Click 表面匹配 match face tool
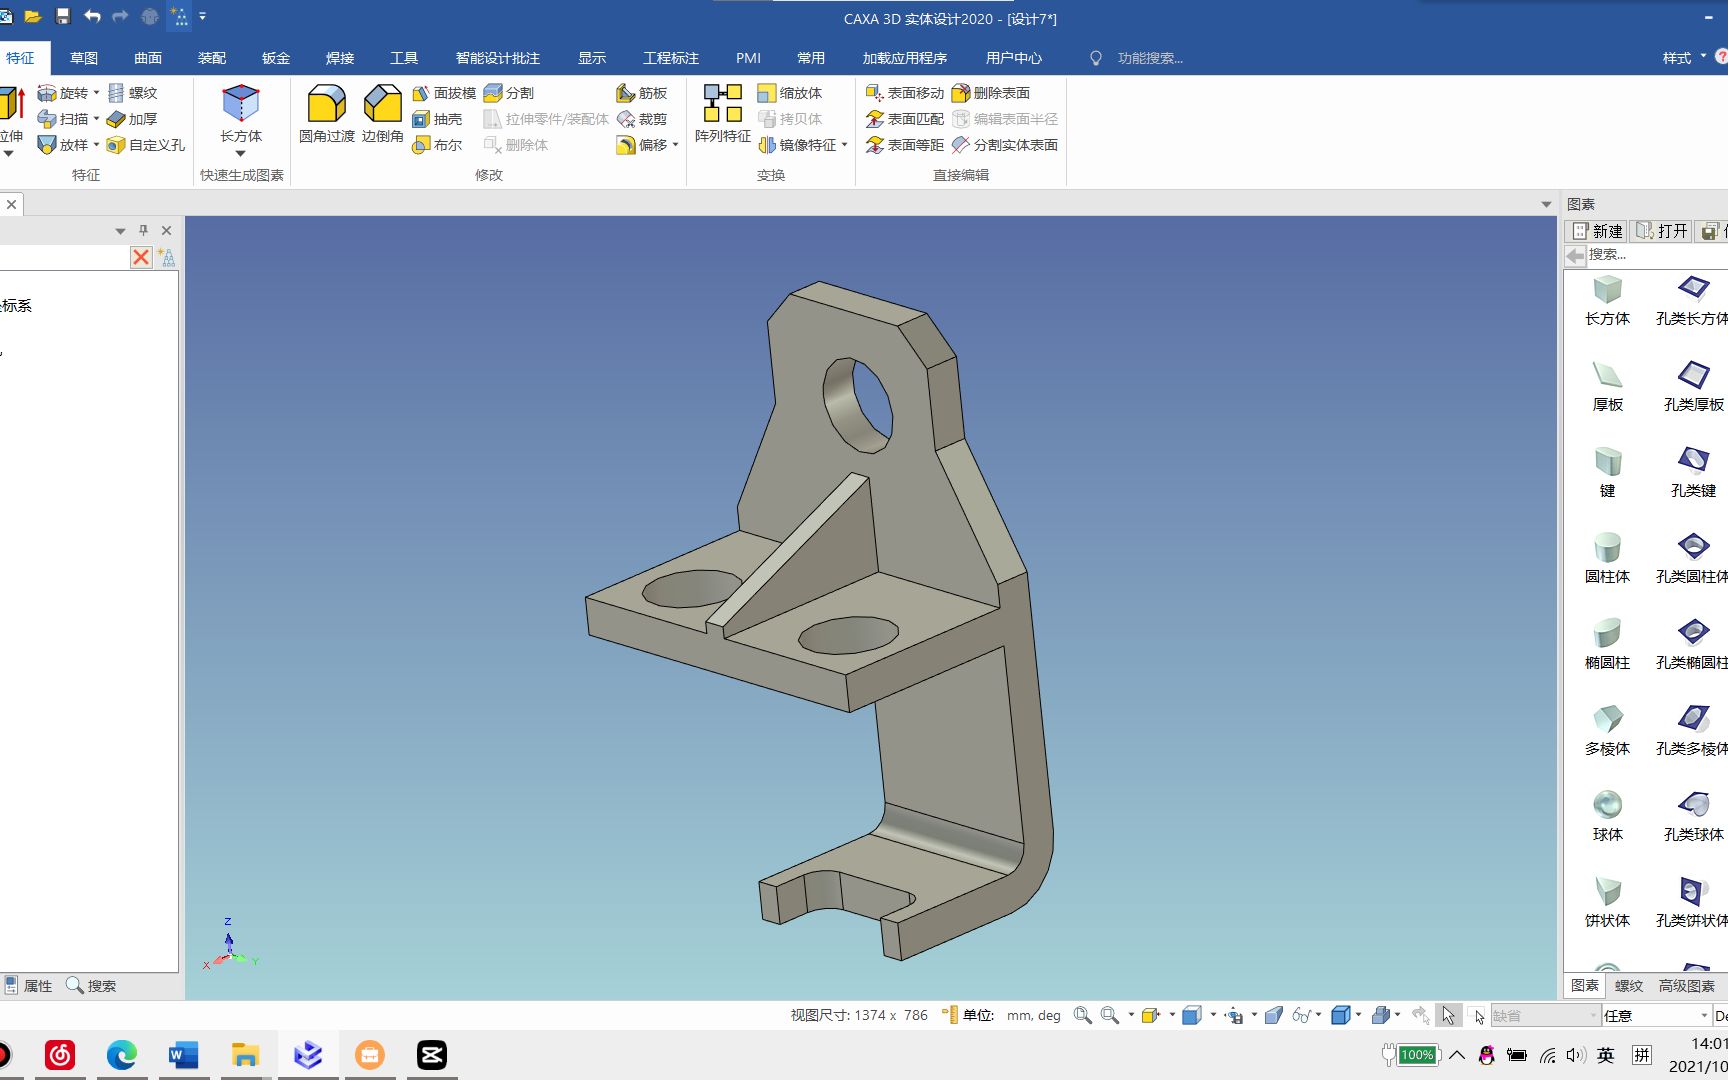The width and height of the screenshot is (1728, 1080). click(x=905, y=119)
